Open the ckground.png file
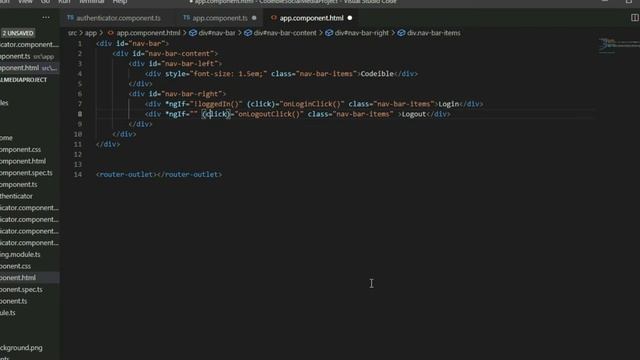 click(21, 348)
